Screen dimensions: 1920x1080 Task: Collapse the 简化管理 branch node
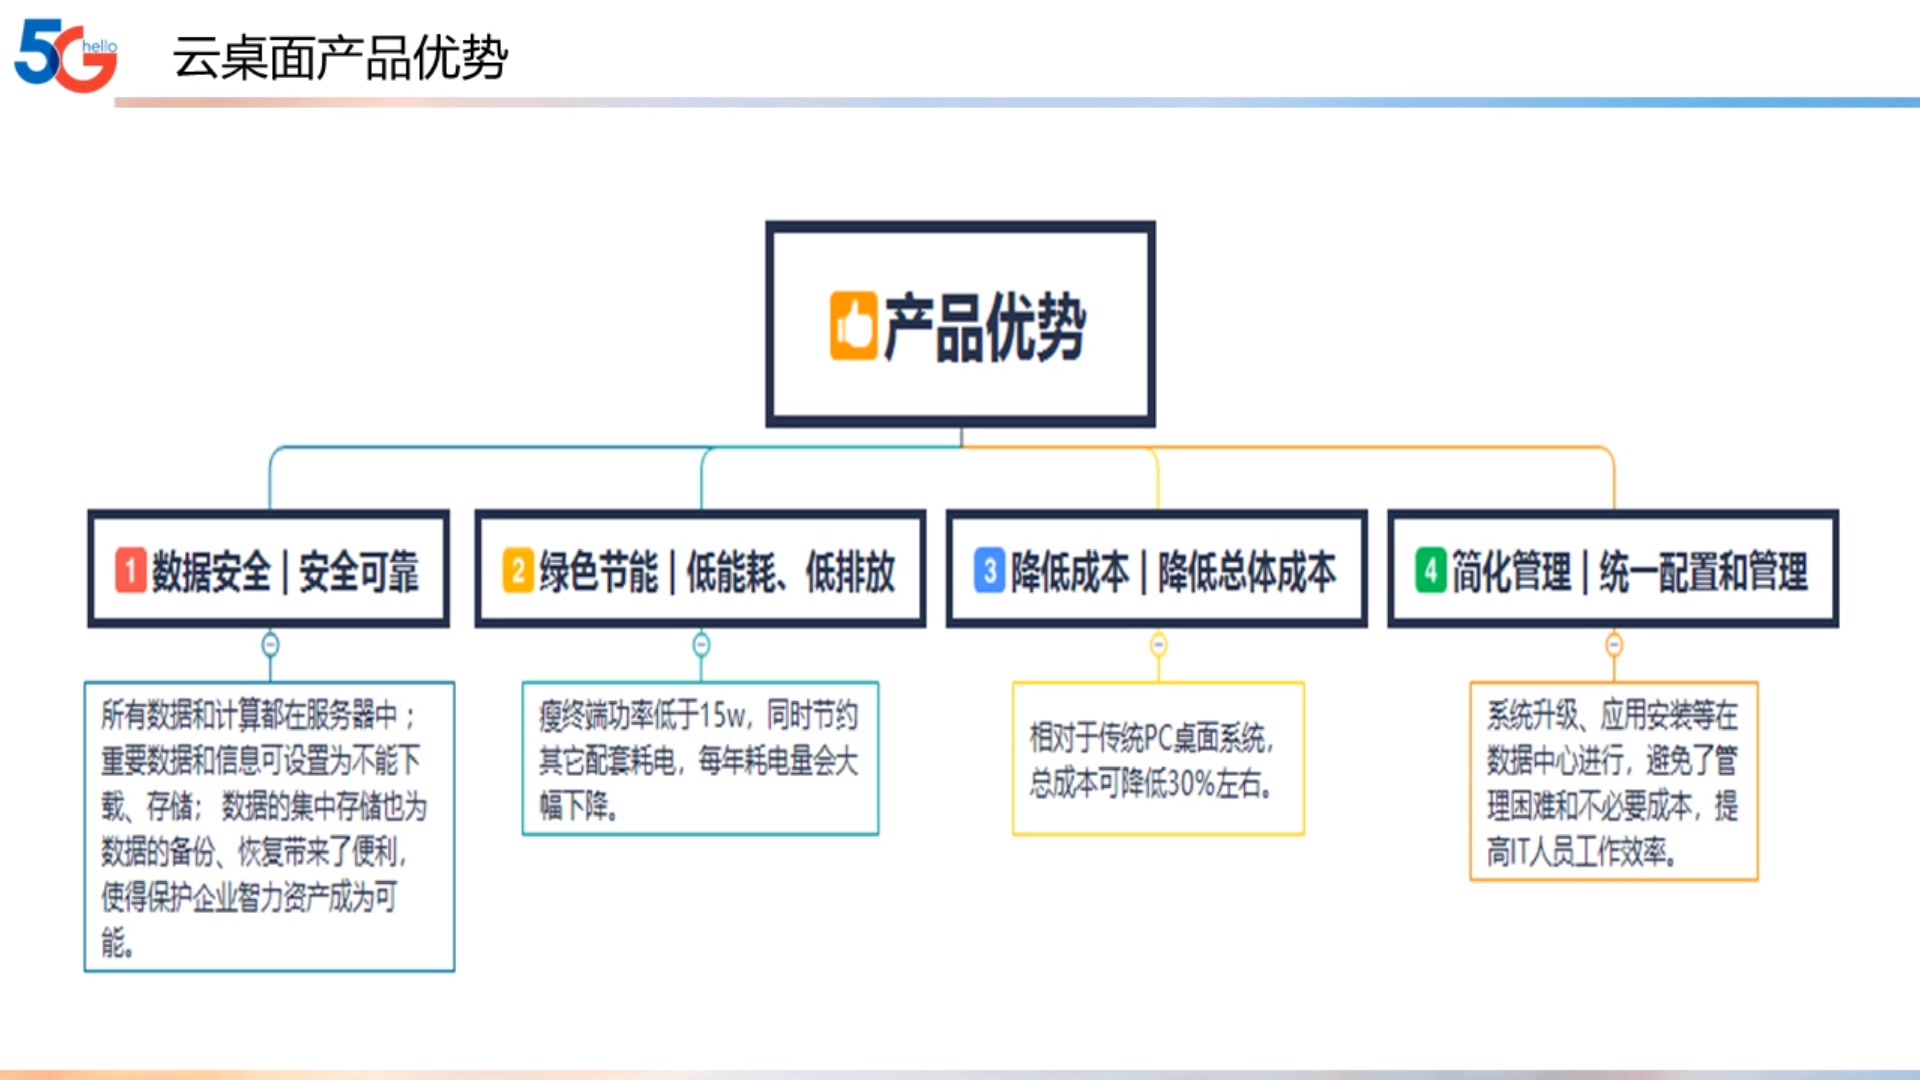(x=1614, y=645)
